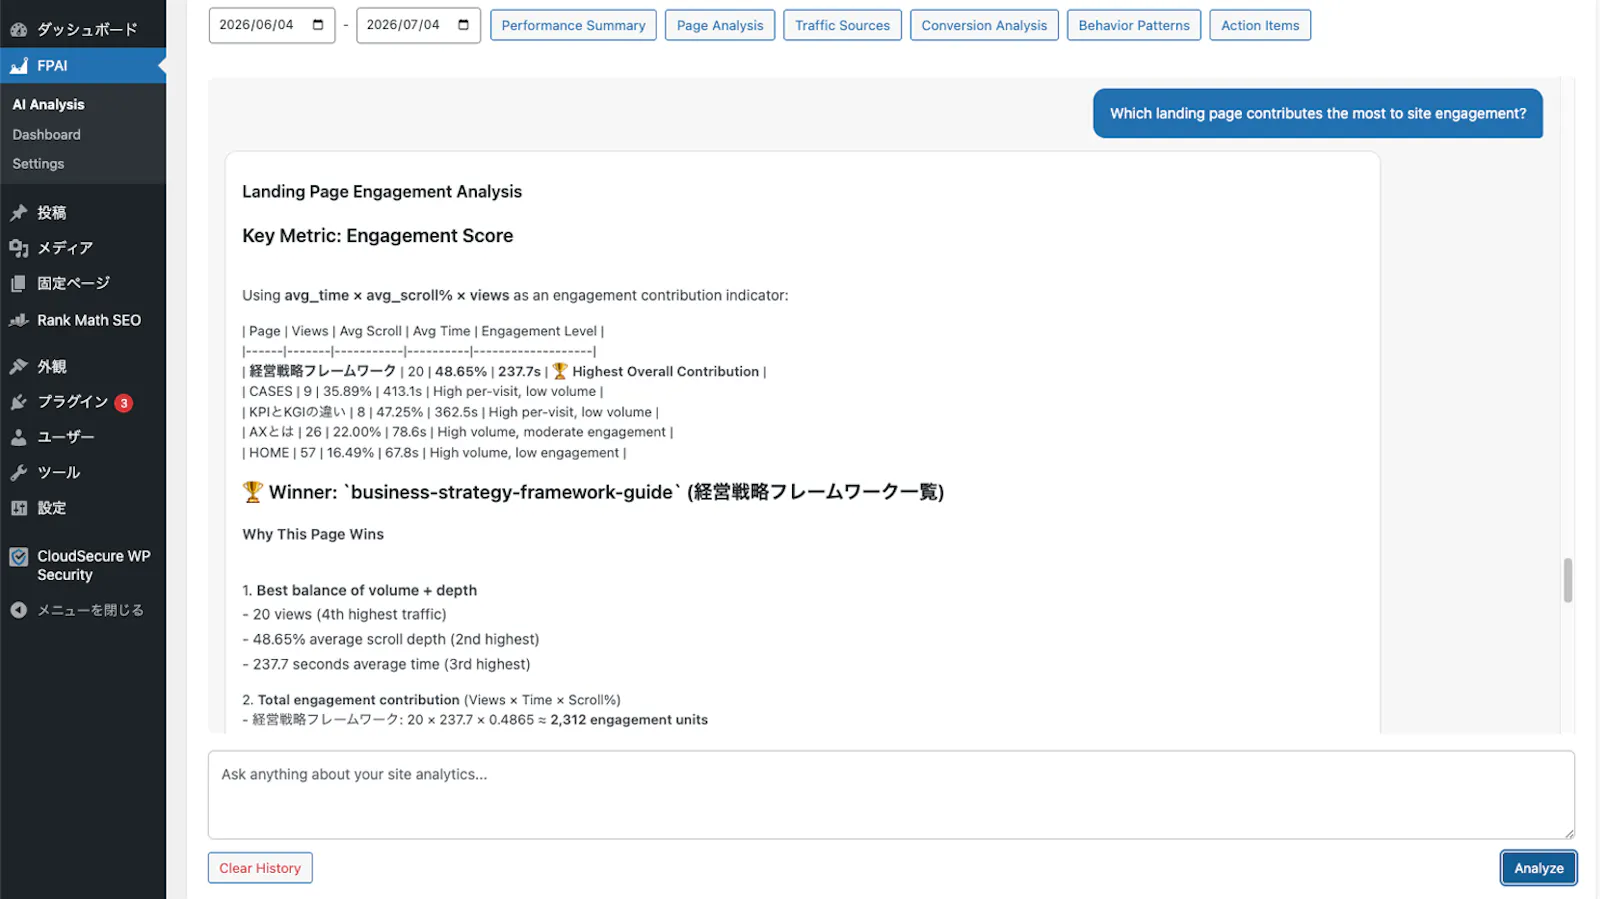Viewport: 1600px width, 899px height.
Task: Click the Dashboard gauge icon in sidebar
Action: [x=18, y=30]
